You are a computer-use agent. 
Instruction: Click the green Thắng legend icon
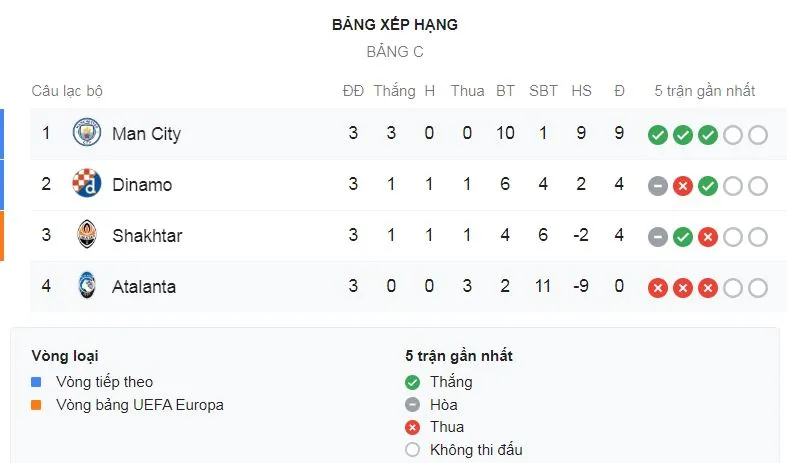point(412,382)
